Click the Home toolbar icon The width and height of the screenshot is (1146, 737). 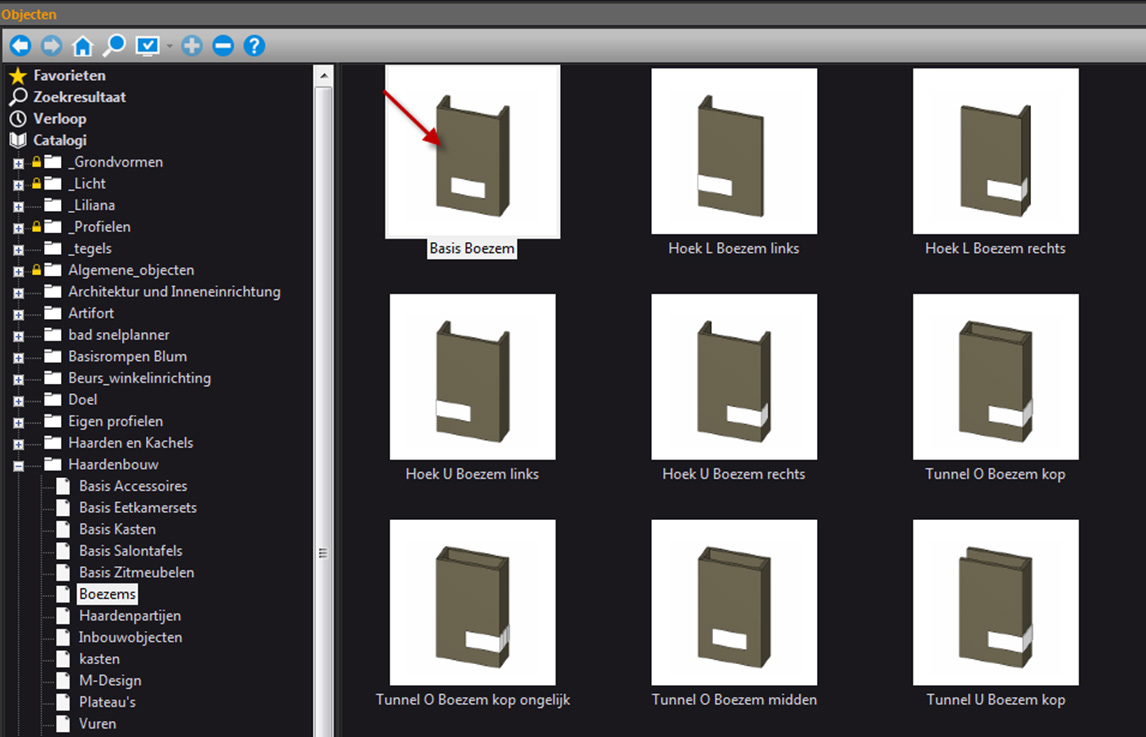[x=83, y=45]
